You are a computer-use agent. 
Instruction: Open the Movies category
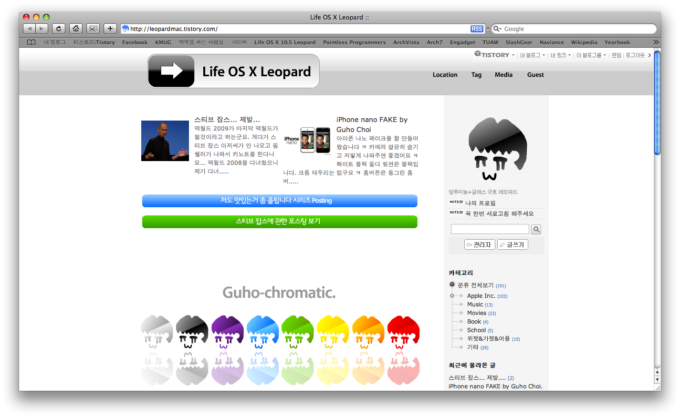coord(477,313)
